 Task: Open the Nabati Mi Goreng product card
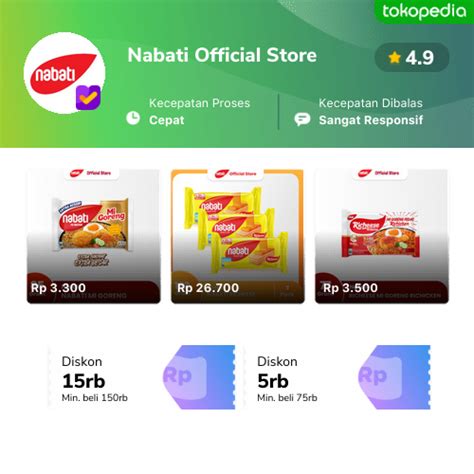point(93,236)
